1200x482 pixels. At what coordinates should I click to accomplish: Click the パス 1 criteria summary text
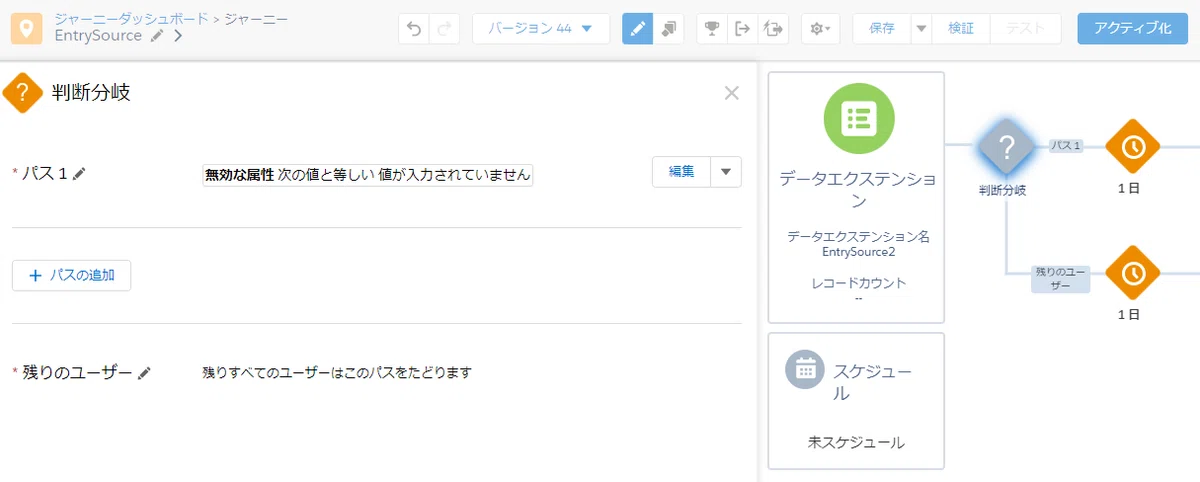pos(367,175)
